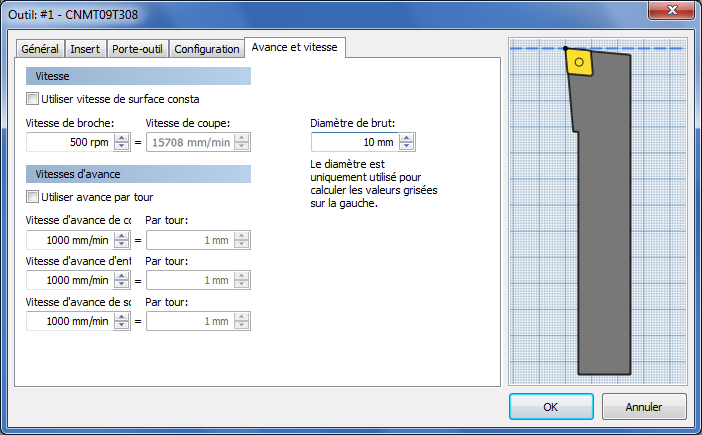The image size is (702, 435).
Task: Close the Outil dialog window
Action: (x=672, y=10)
